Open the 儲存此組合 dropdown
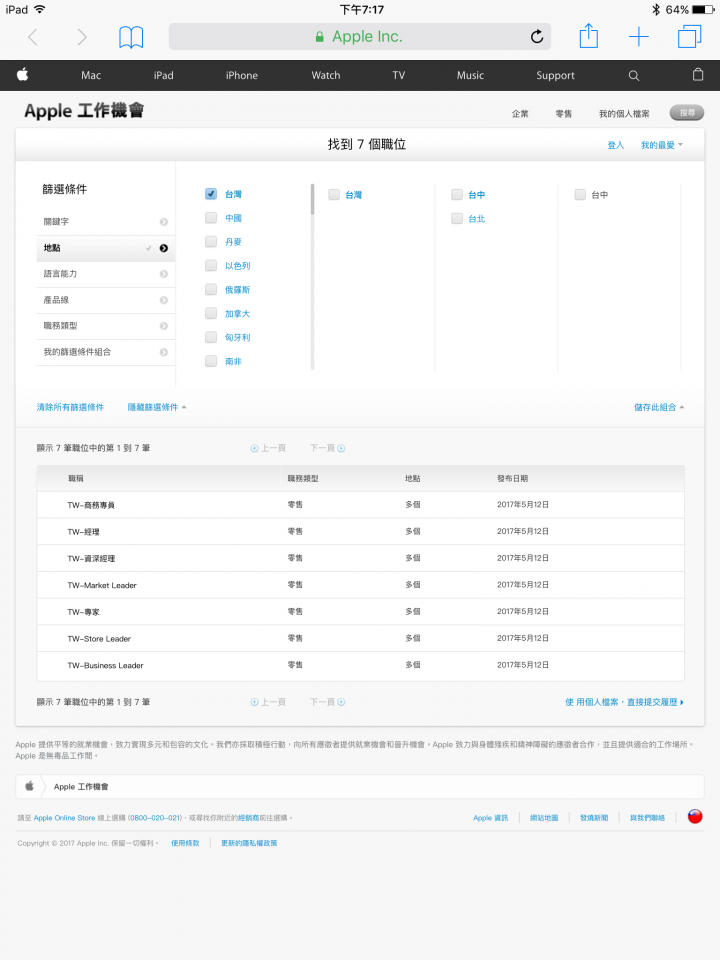The image size is (720, 960). 659,407
